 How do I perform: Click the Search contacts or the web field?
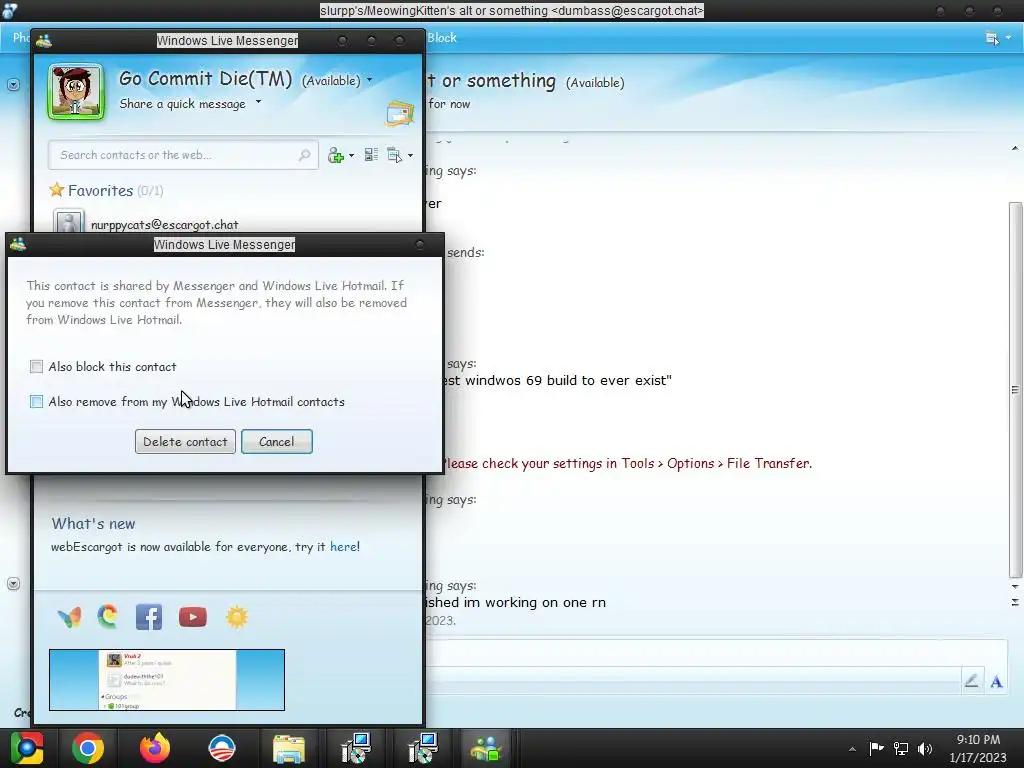point(183,155)
